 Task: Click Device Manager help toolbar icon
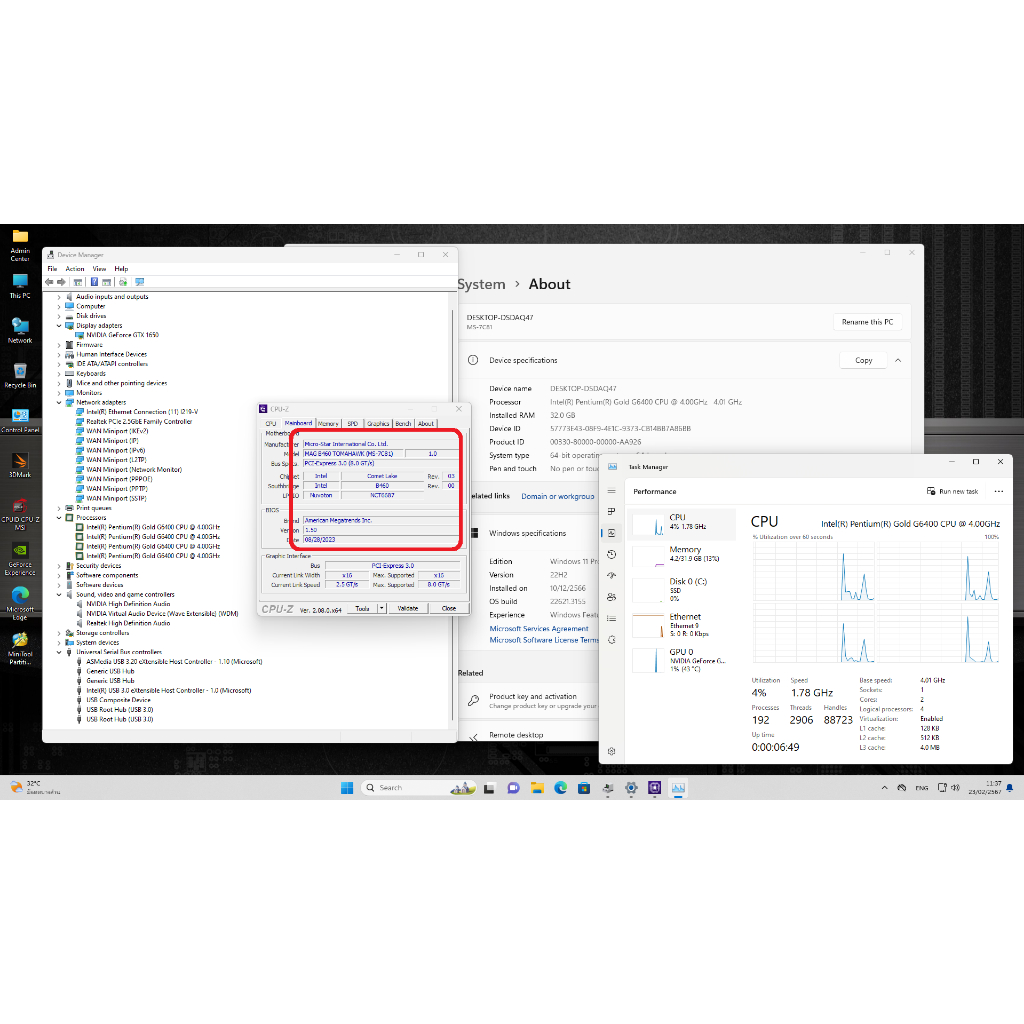(93, 282)
